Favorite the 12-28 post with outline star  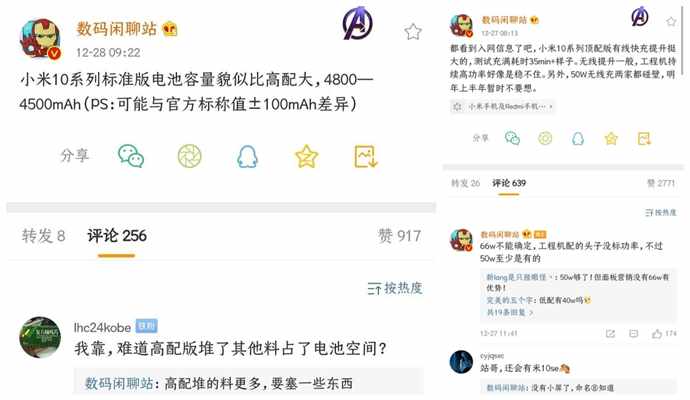[x=413, y=32]
